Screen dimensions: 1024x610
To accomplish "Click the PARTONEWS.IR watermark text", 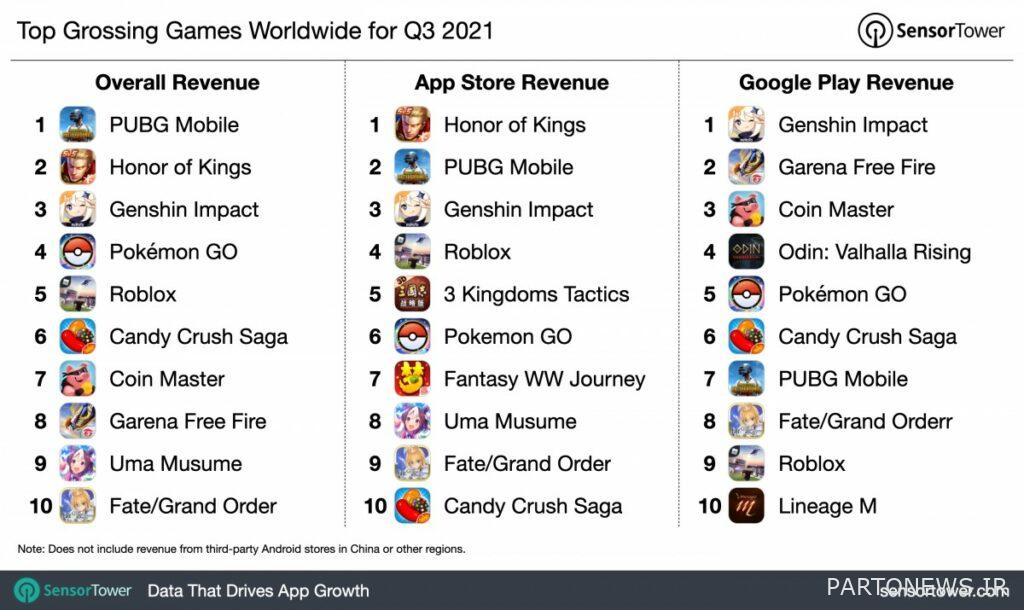I will pyautogui.click(x=917, y=586).
